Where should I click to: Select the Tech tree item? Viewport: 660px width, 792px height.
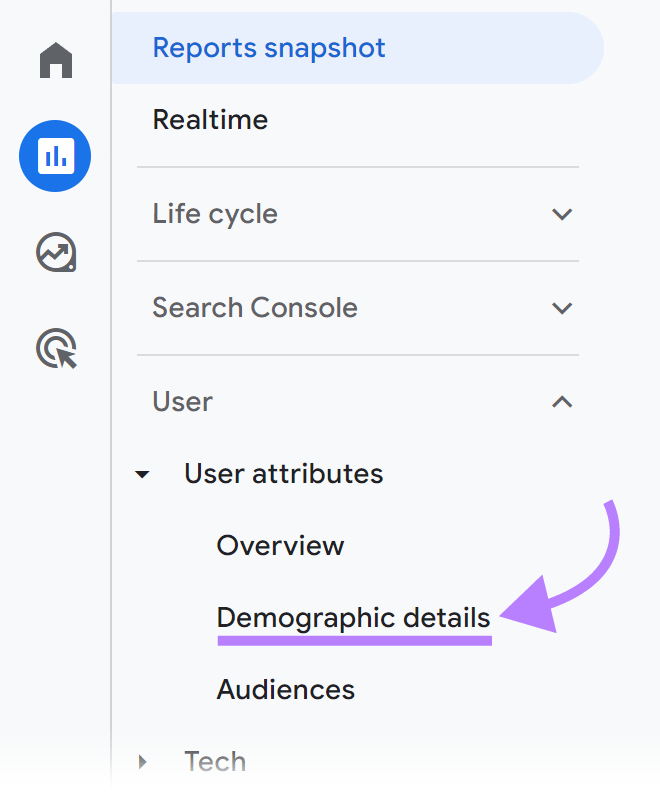click(215, 762)
